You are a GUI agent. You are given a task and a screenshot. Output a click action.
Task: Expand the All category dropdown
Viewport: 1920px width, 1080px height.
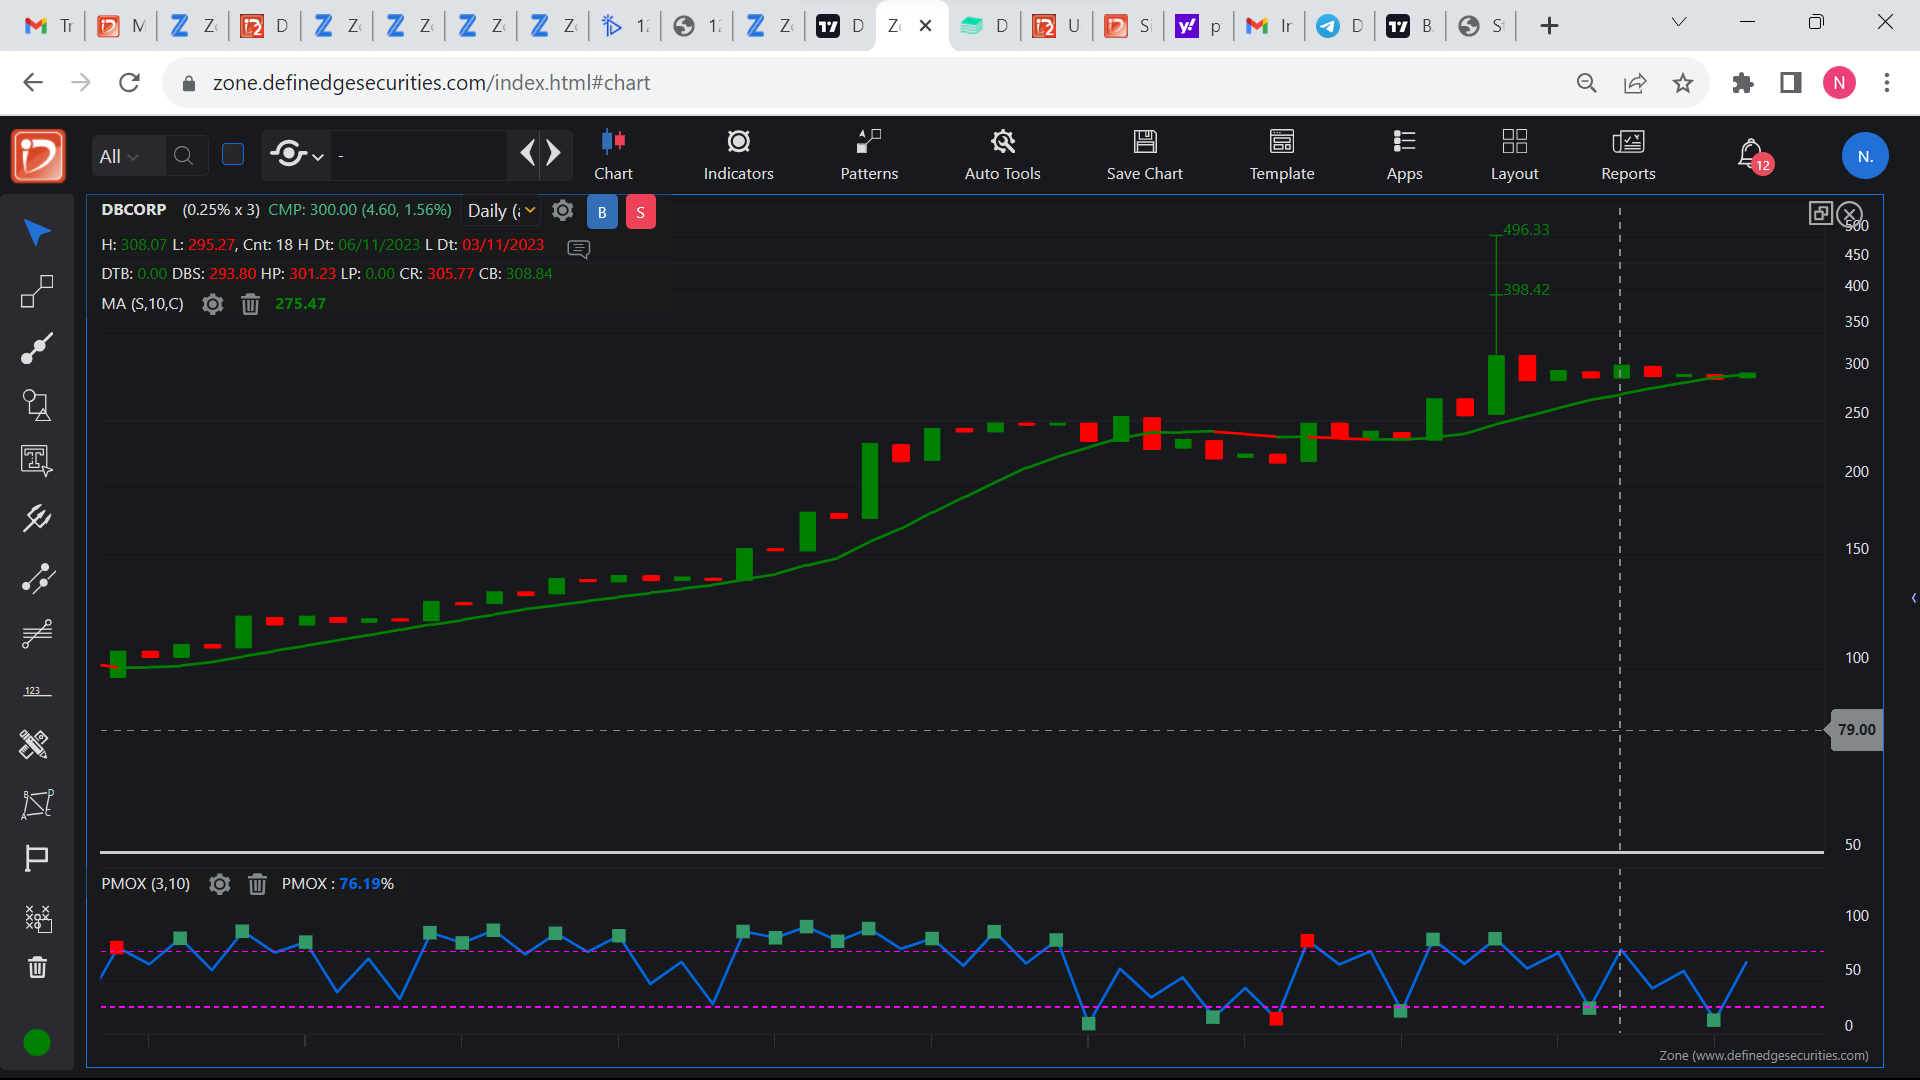coord(119,156)
